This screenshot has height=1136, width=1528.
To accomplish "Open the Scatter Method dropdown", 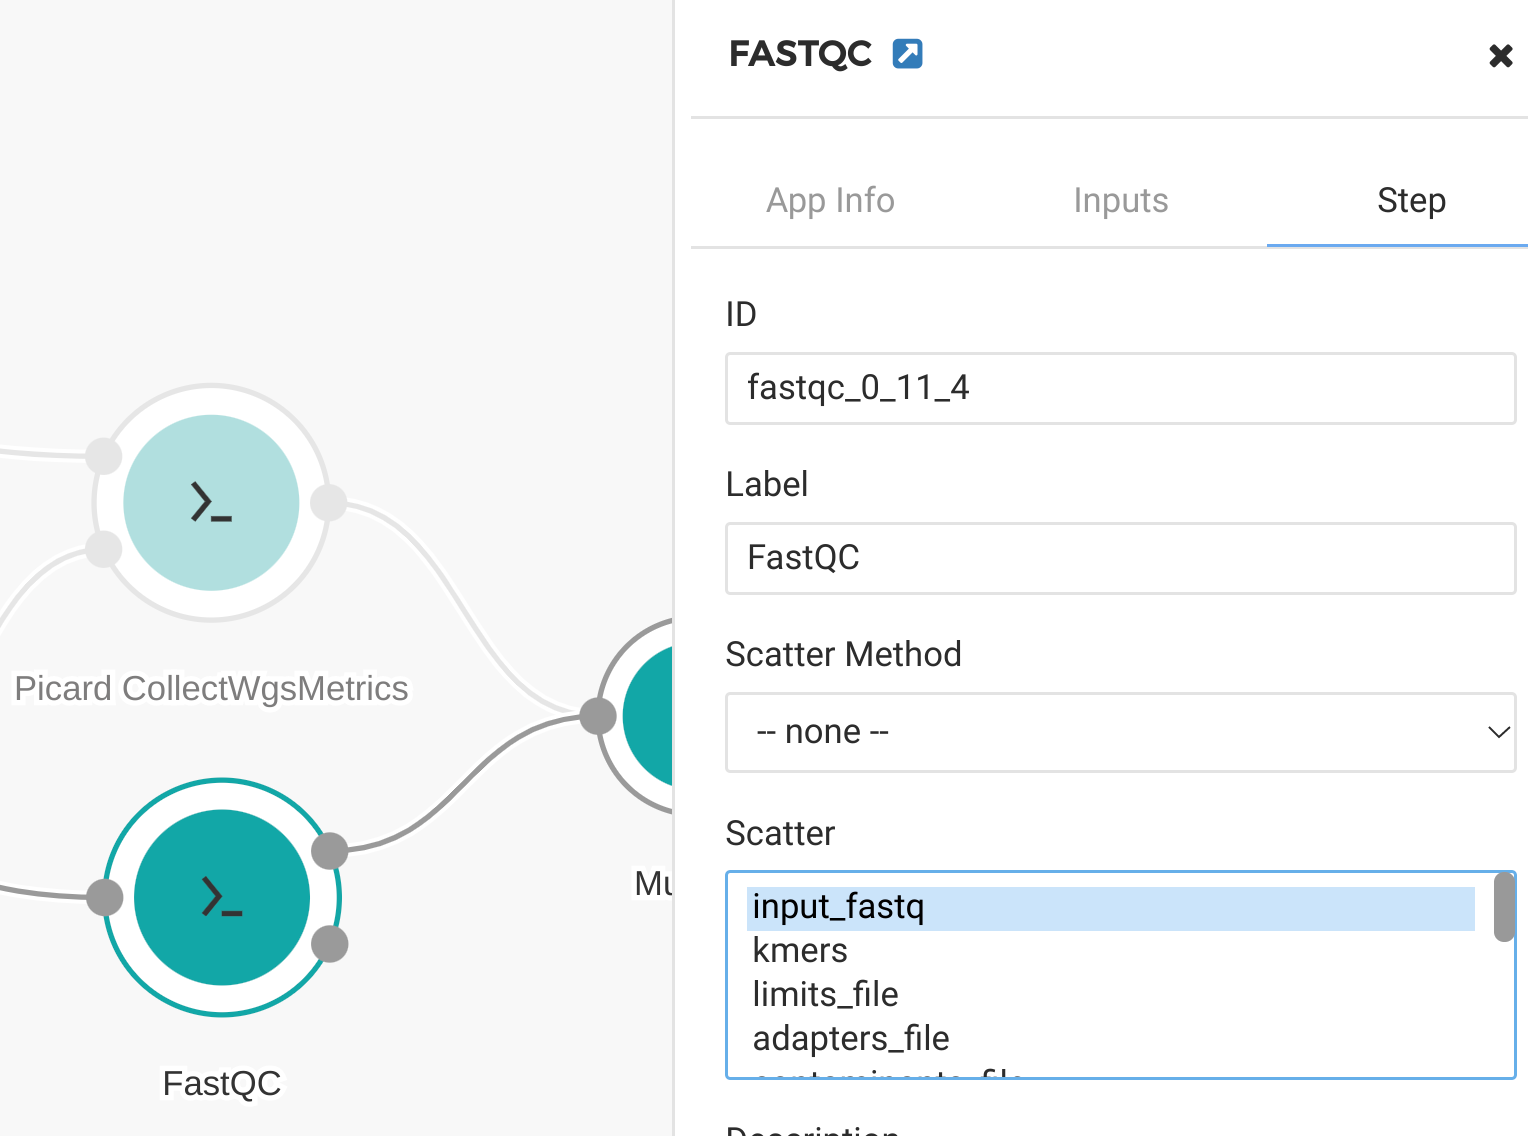I will coord(1121,732).
